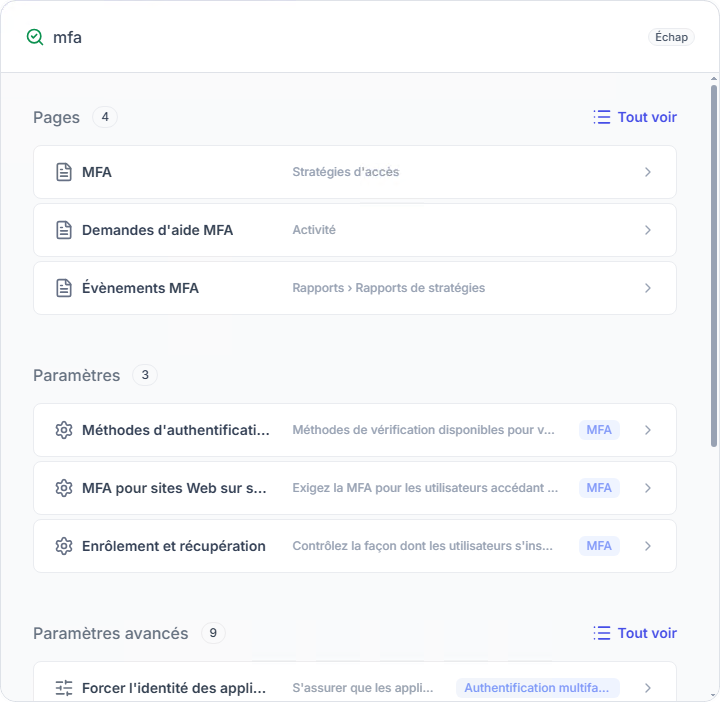Click the 'Paramètres' section heading
This screenshot has width=720, height=702.
coord(77,376)
